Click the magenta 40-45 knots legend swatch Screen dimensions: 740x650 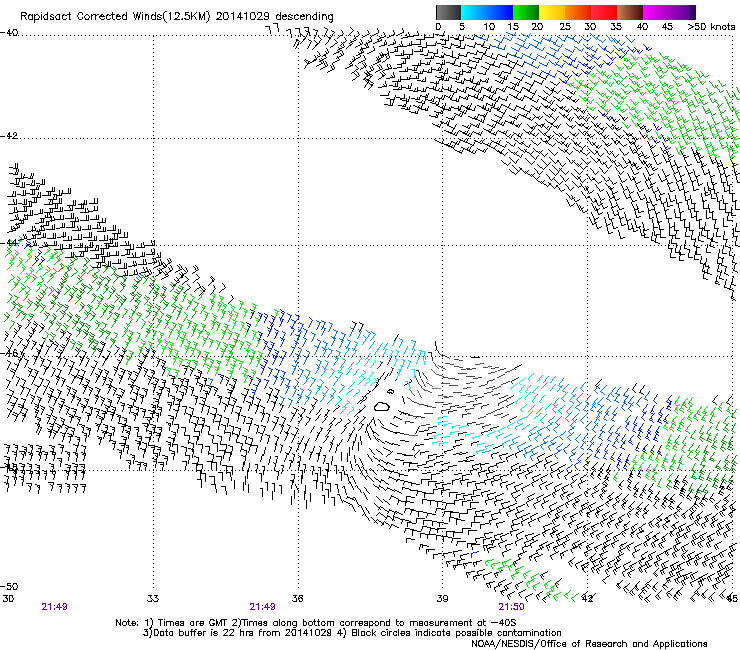pyautogui.click(x=656, y=12)
